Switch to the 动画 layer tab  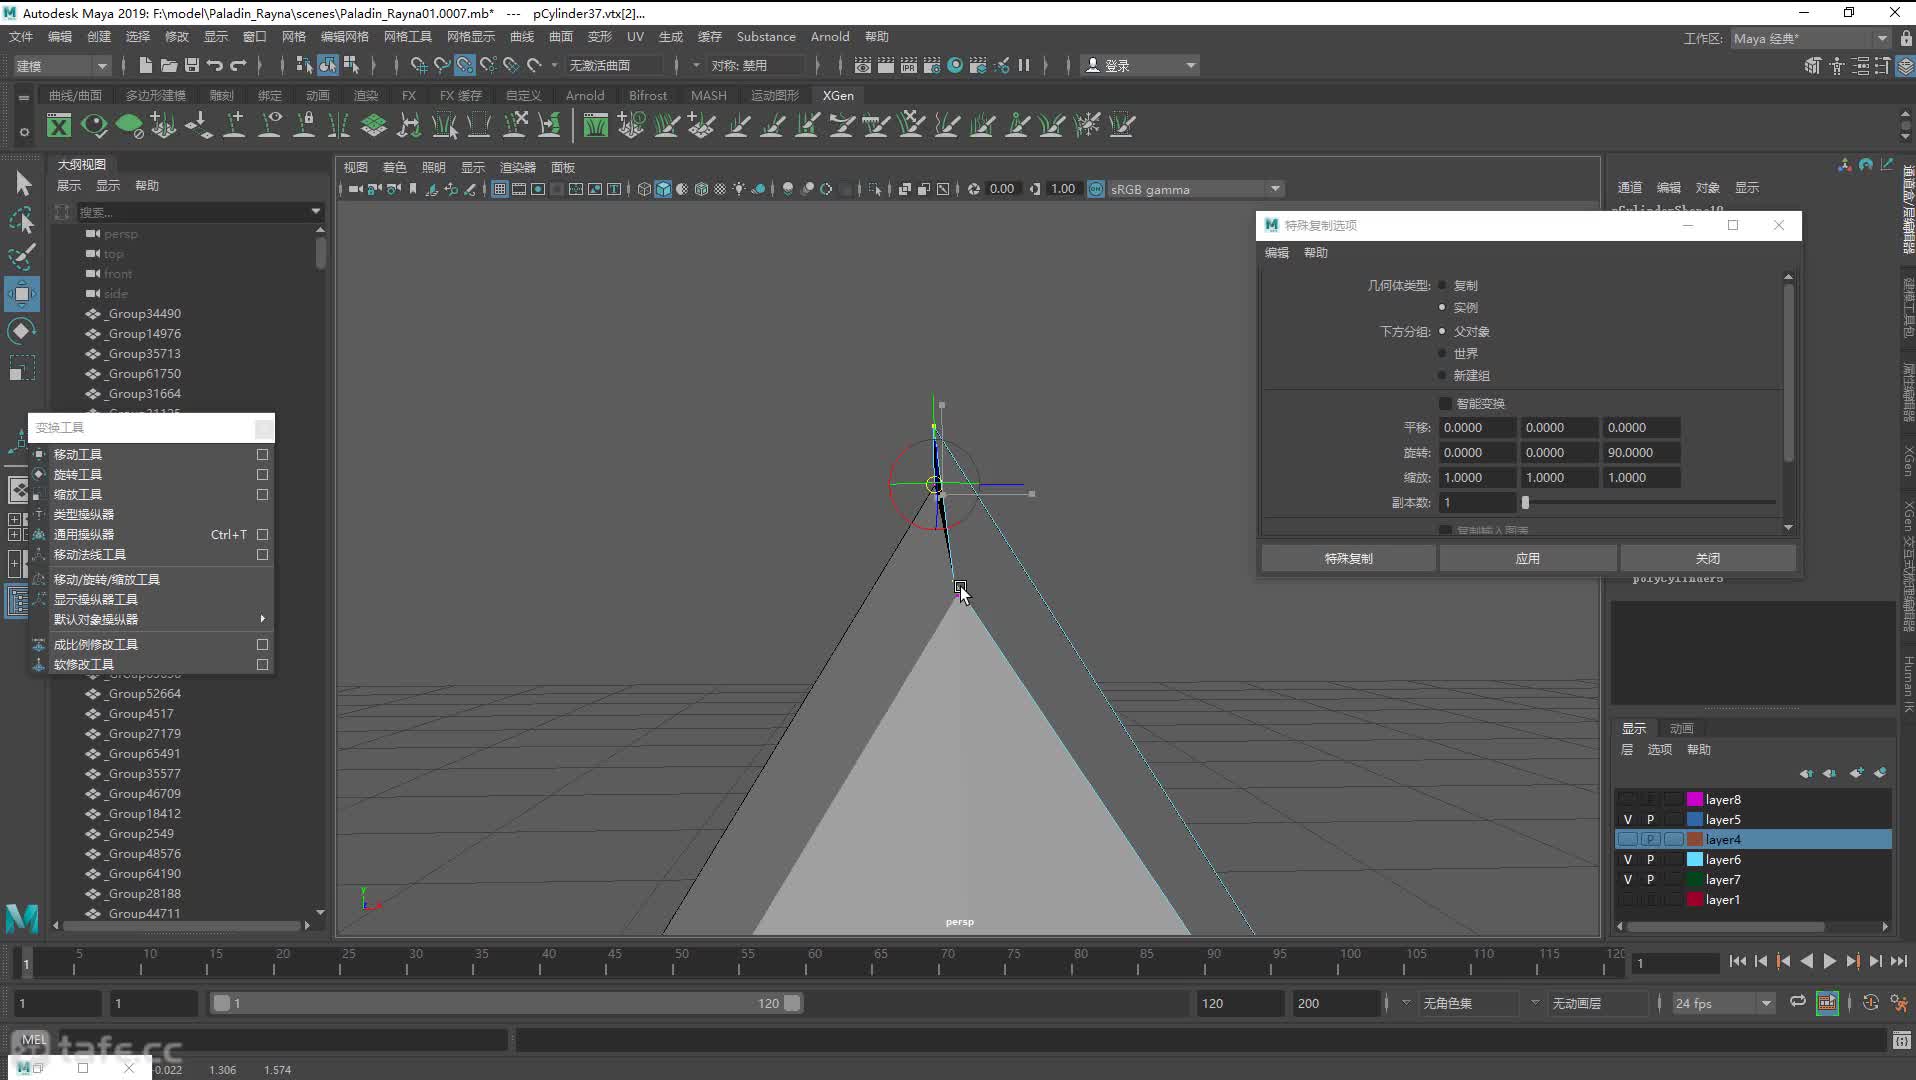(1681, 728)
